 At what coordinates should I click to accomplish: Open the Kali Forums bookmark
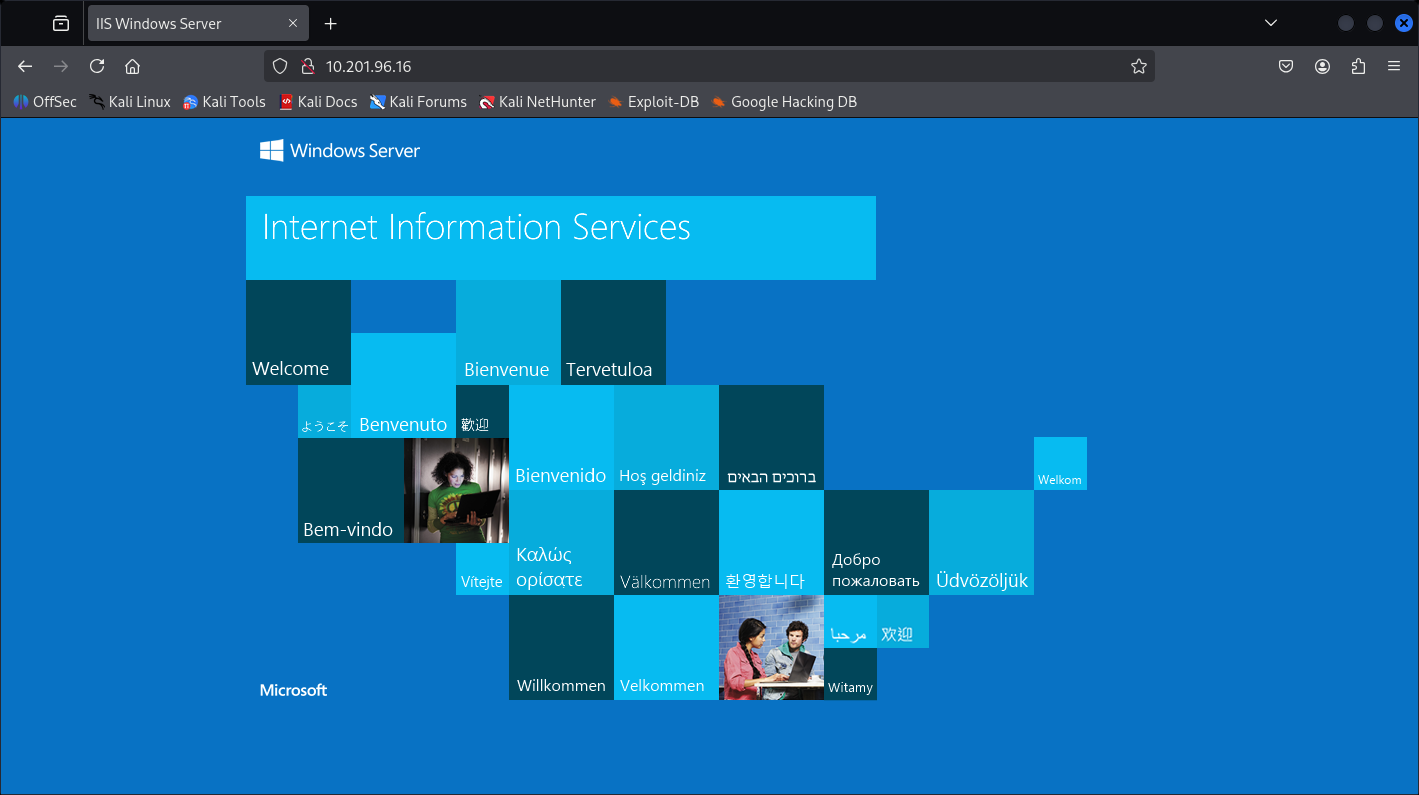(x=418, y=102)
